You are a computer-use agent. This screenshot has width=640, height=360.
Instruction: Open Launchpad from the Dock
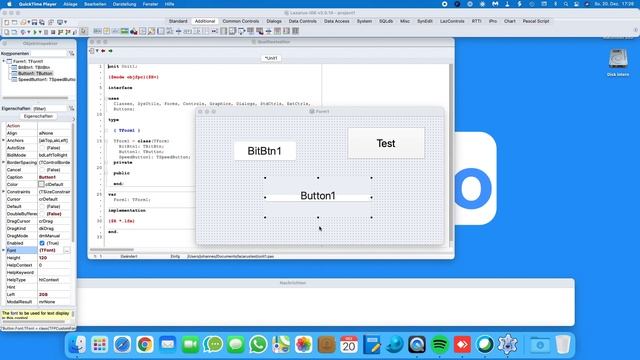(x=100, y=345)
